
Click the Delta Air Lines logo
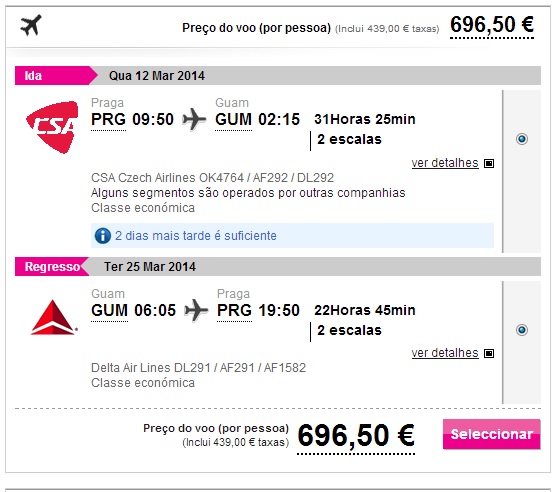(x=53, y=317)
